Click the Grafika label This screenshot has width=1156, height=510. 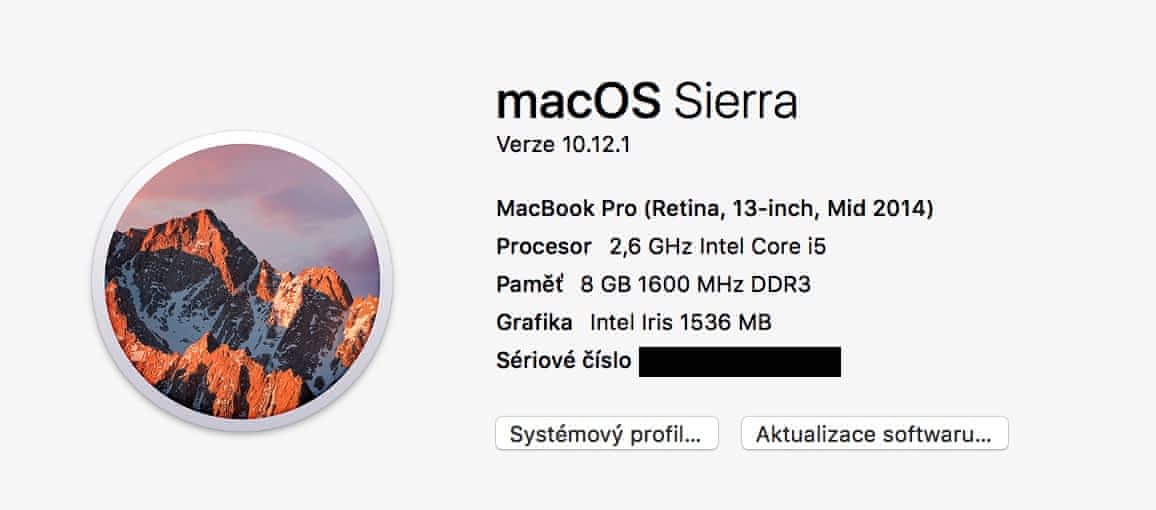pos(535,323)
